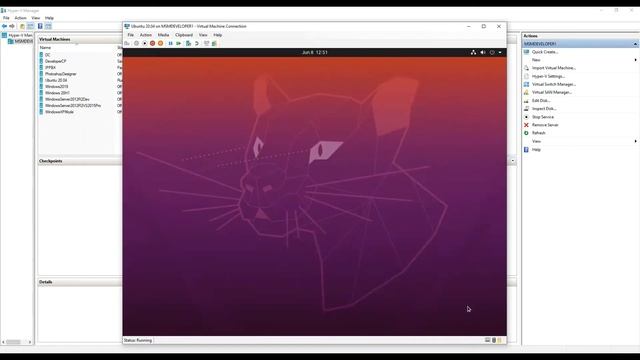
Task: Click the Checkpoint icon in VM toolbar
Action: [188, 43]
